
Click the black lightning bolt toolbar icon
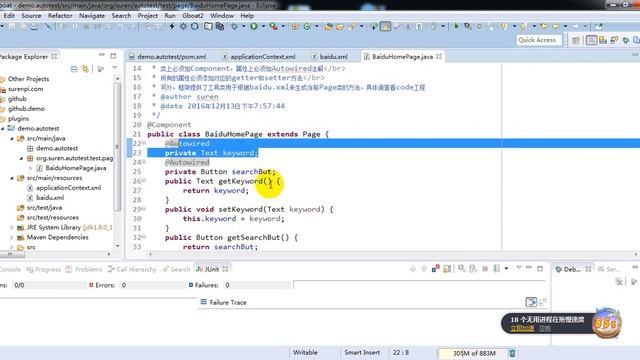172,27
